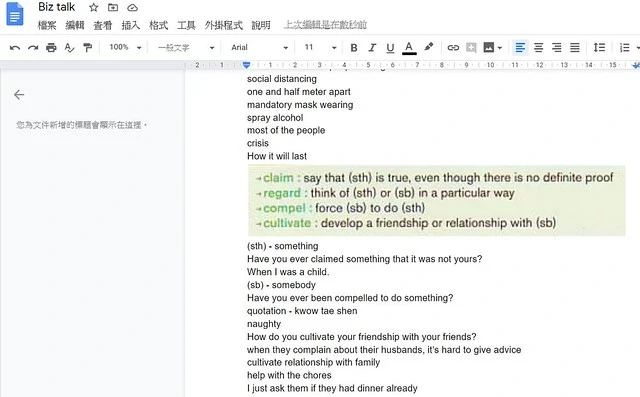Open the 100% zoom dropdown
Image resolution: width=640 pixels, height=397 pixels.
tap(125, 47)
